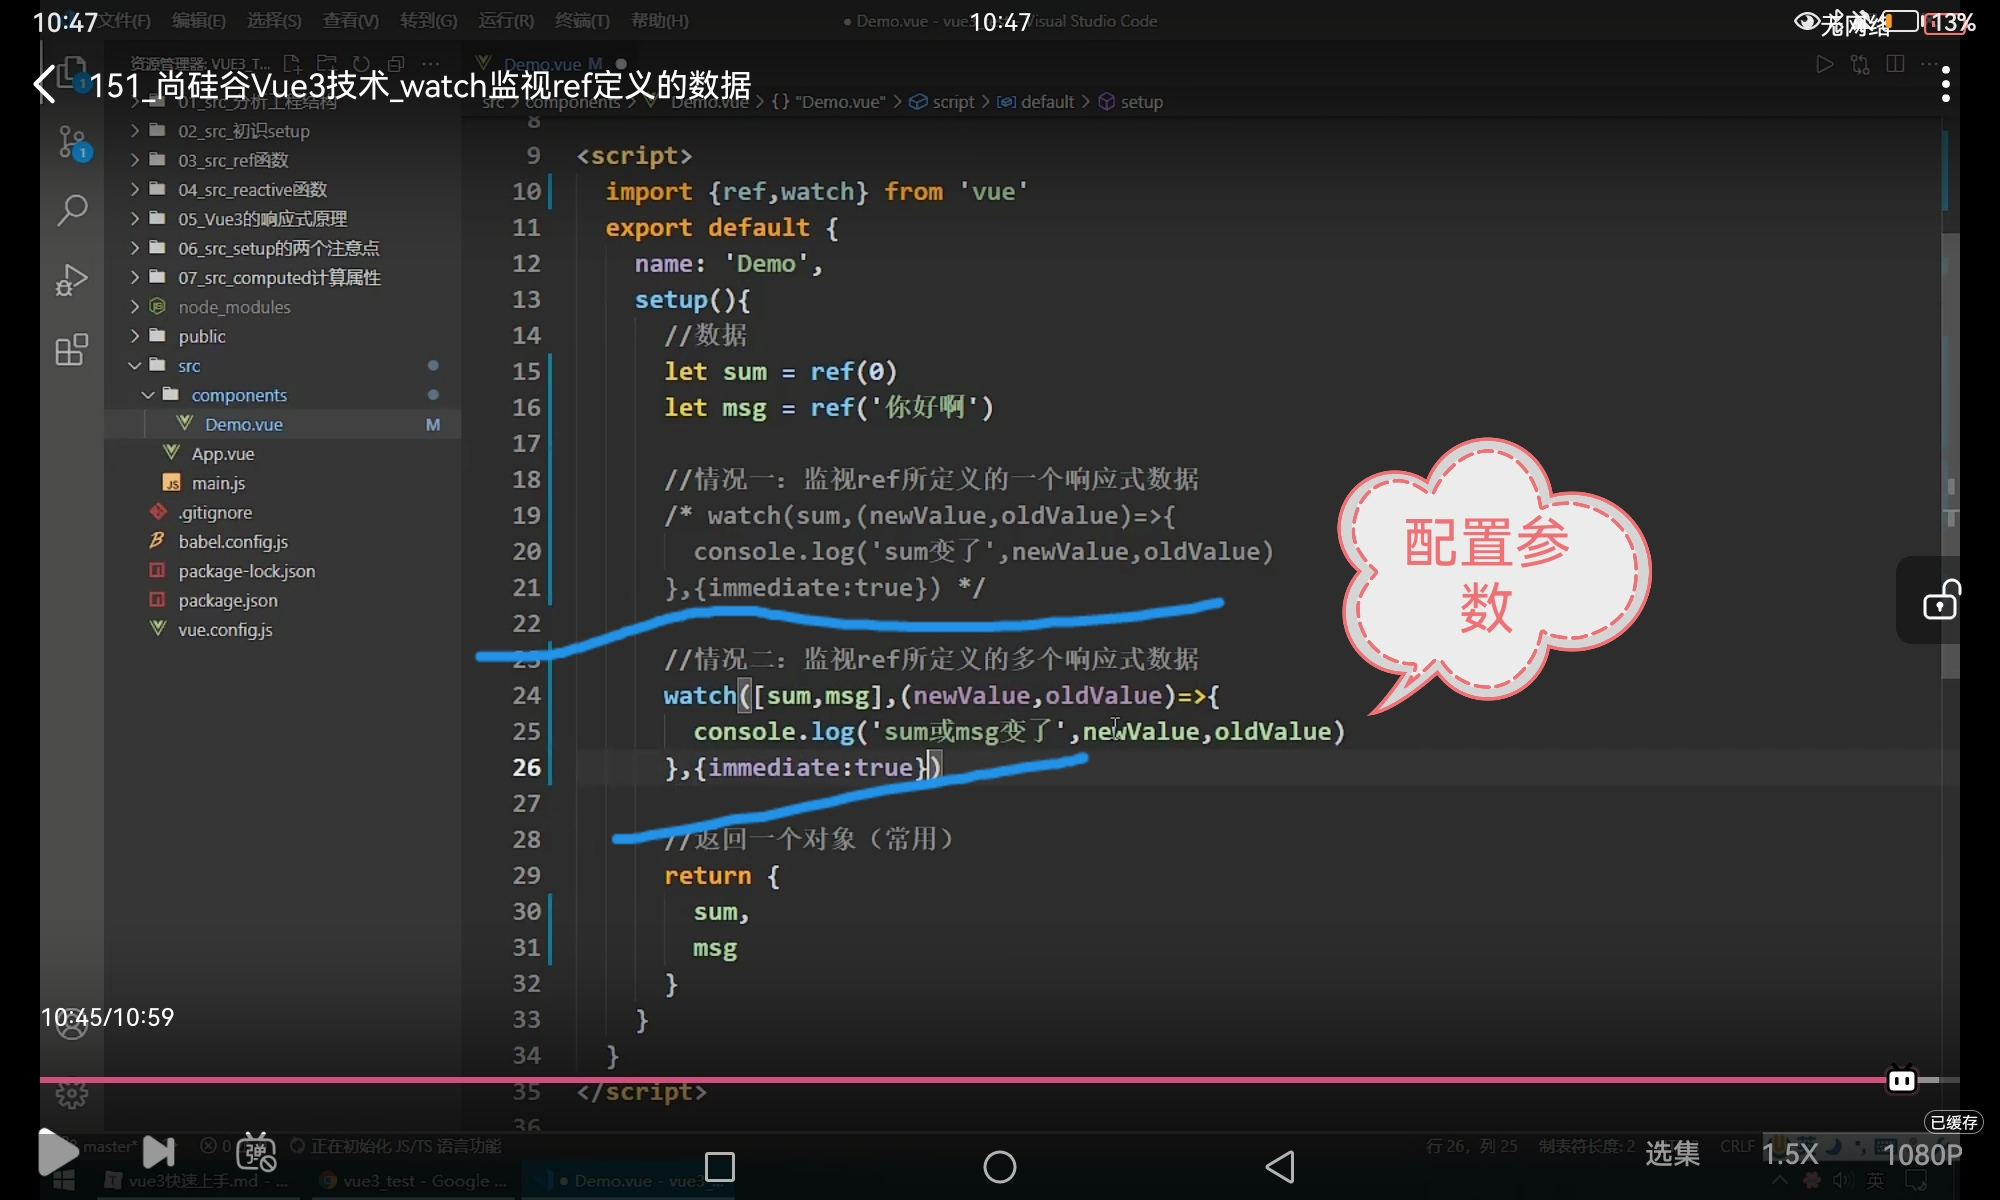Tap the Android back triangle button

[x=1280, y=1167]
